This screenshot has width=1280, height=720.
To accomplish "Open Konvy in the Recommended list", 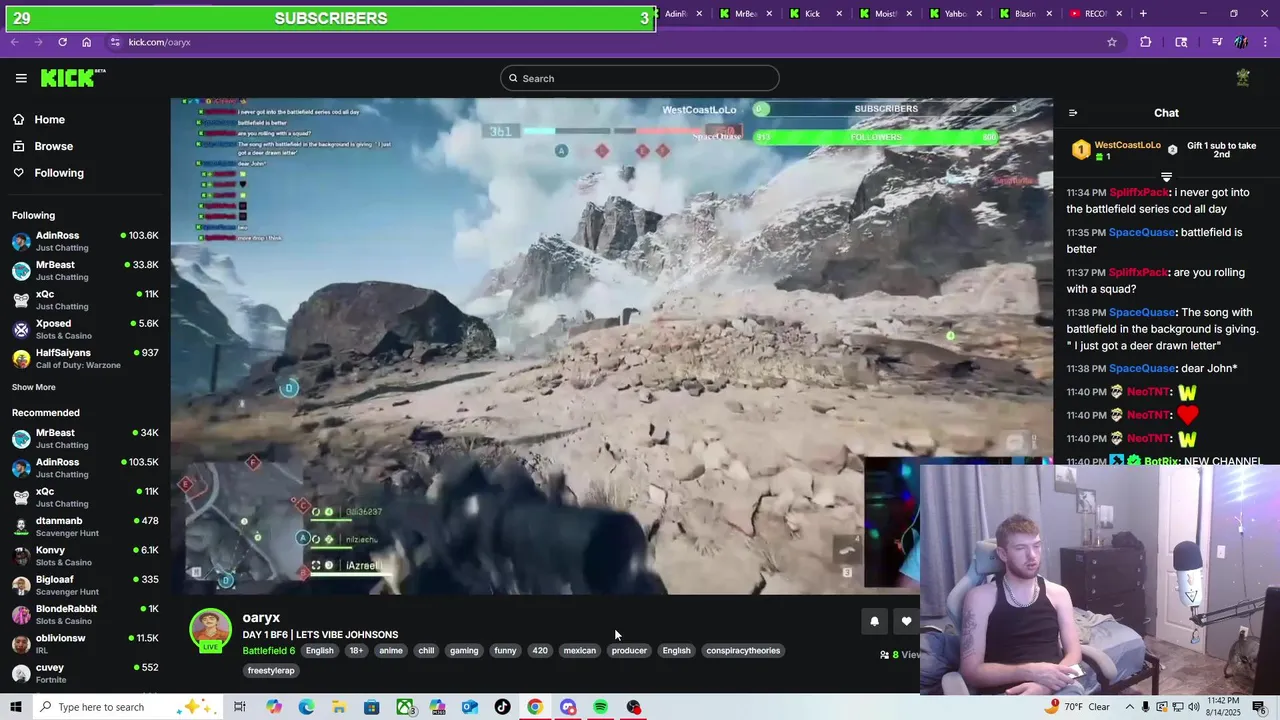I will coord(85,556).
